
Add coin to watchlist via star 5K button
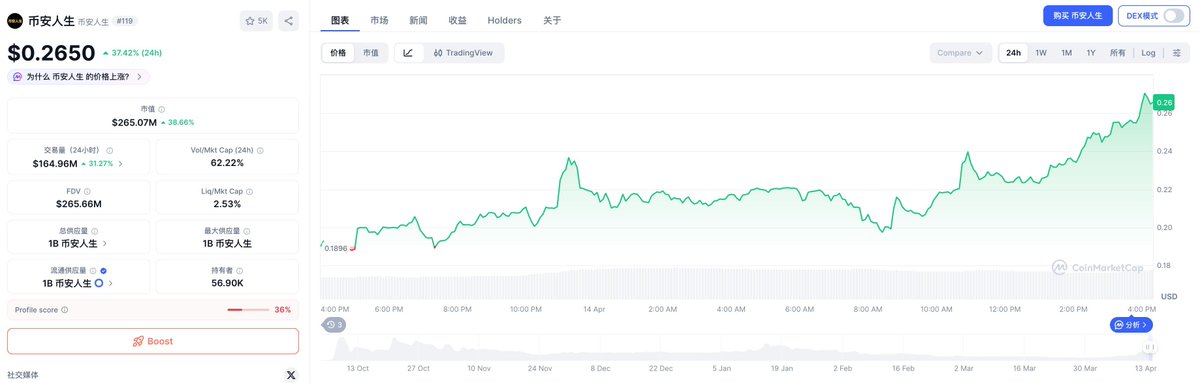click(257, 20)
